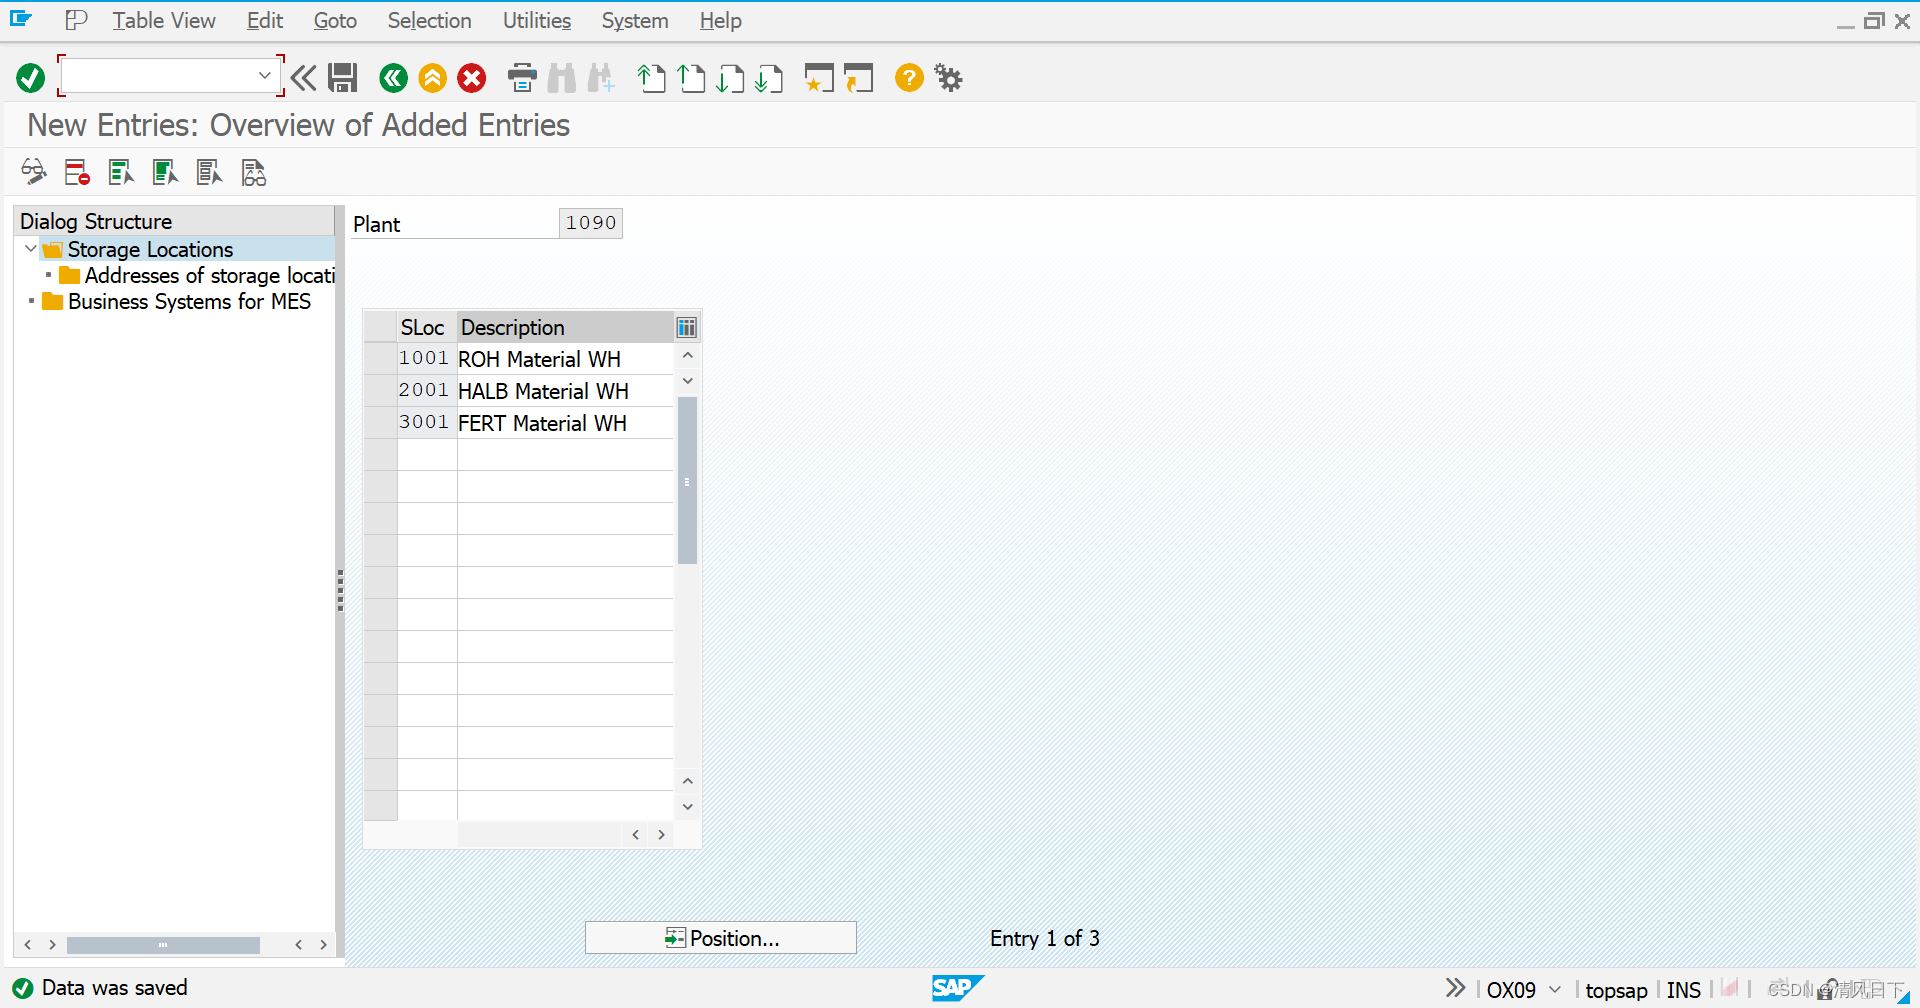
Task: Delete selected row with red-minus icon
Action: point(77,172)
